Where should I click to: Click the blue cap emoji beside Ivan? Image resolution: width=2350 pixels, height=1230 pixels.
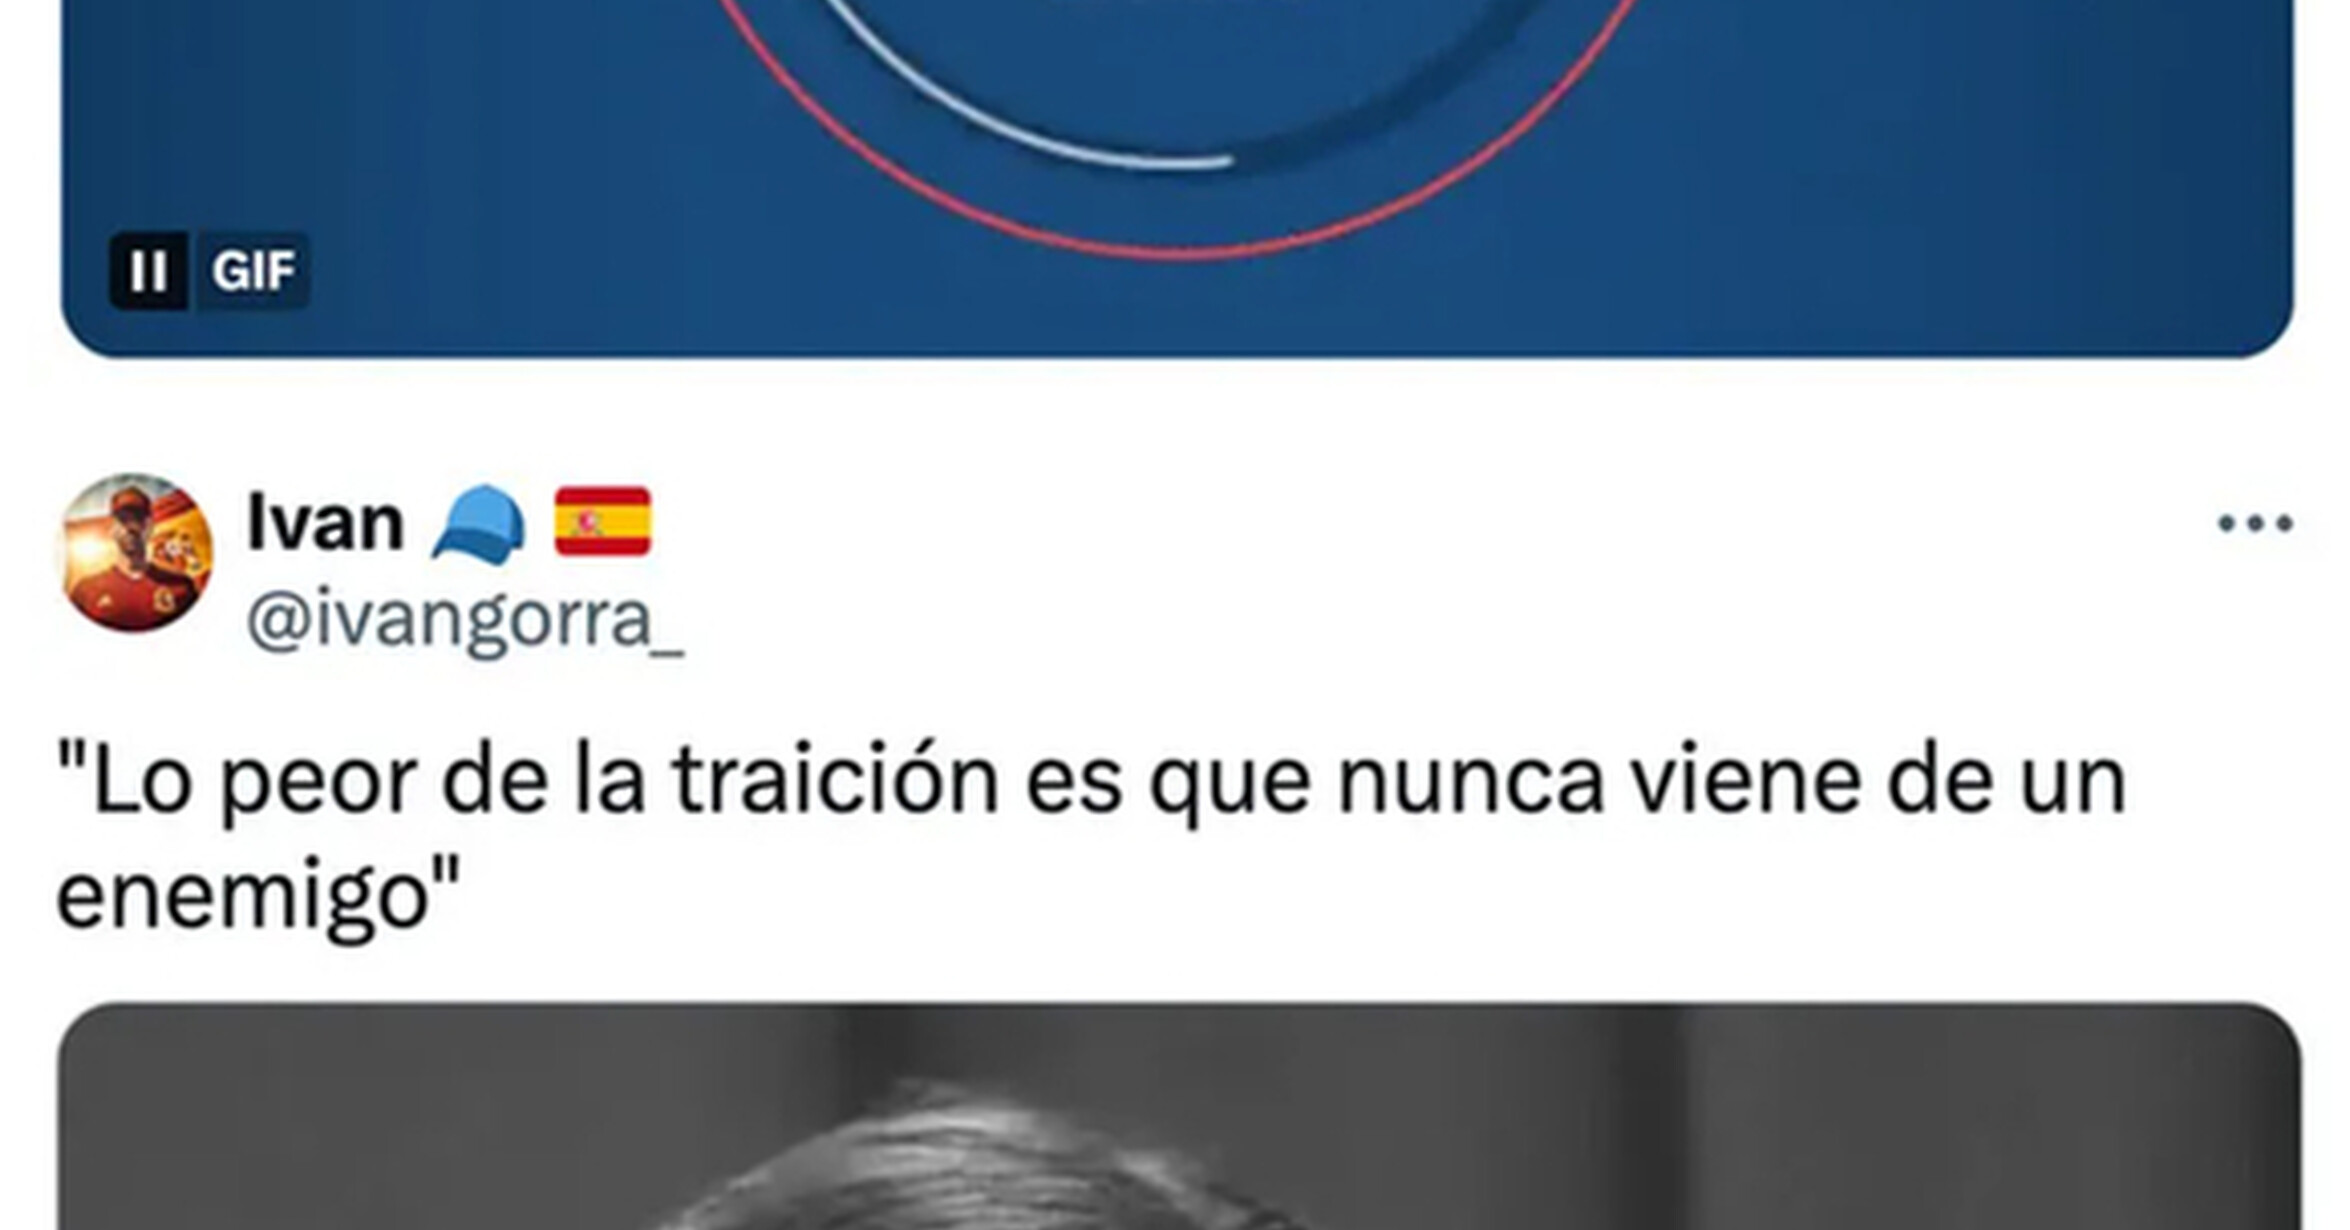[479, 524]
